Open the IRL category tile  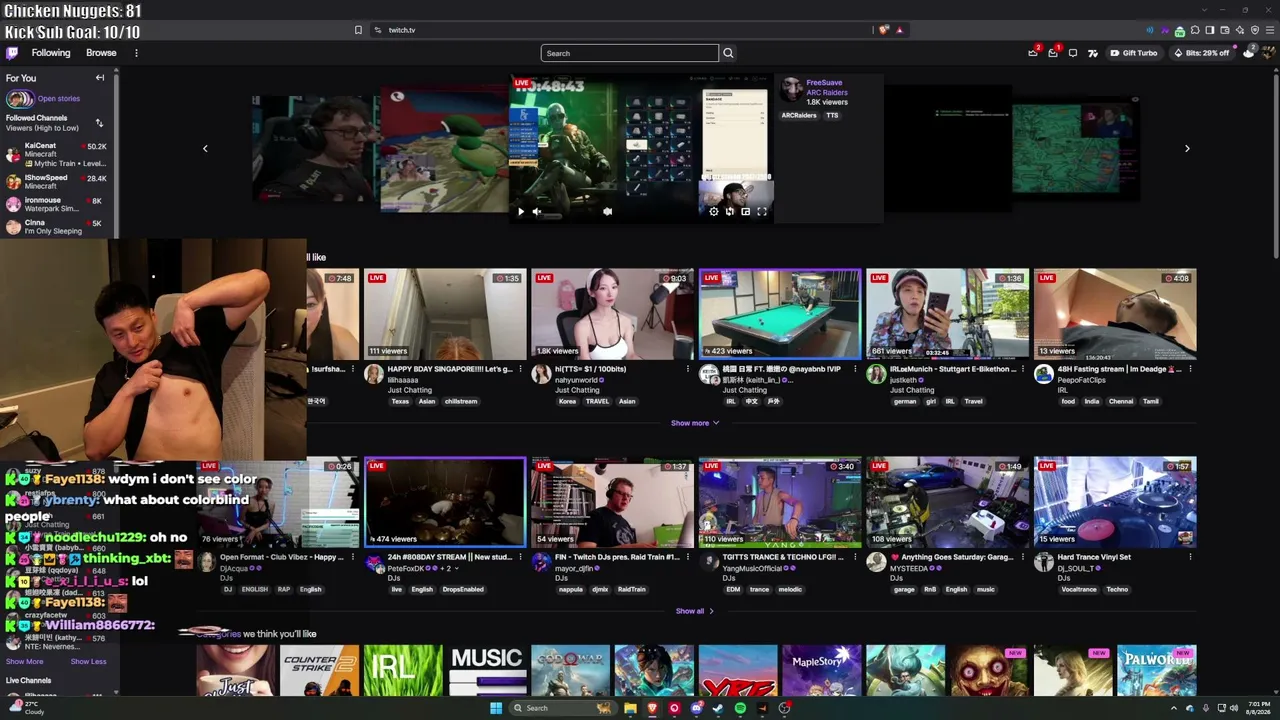pos(403,670)
